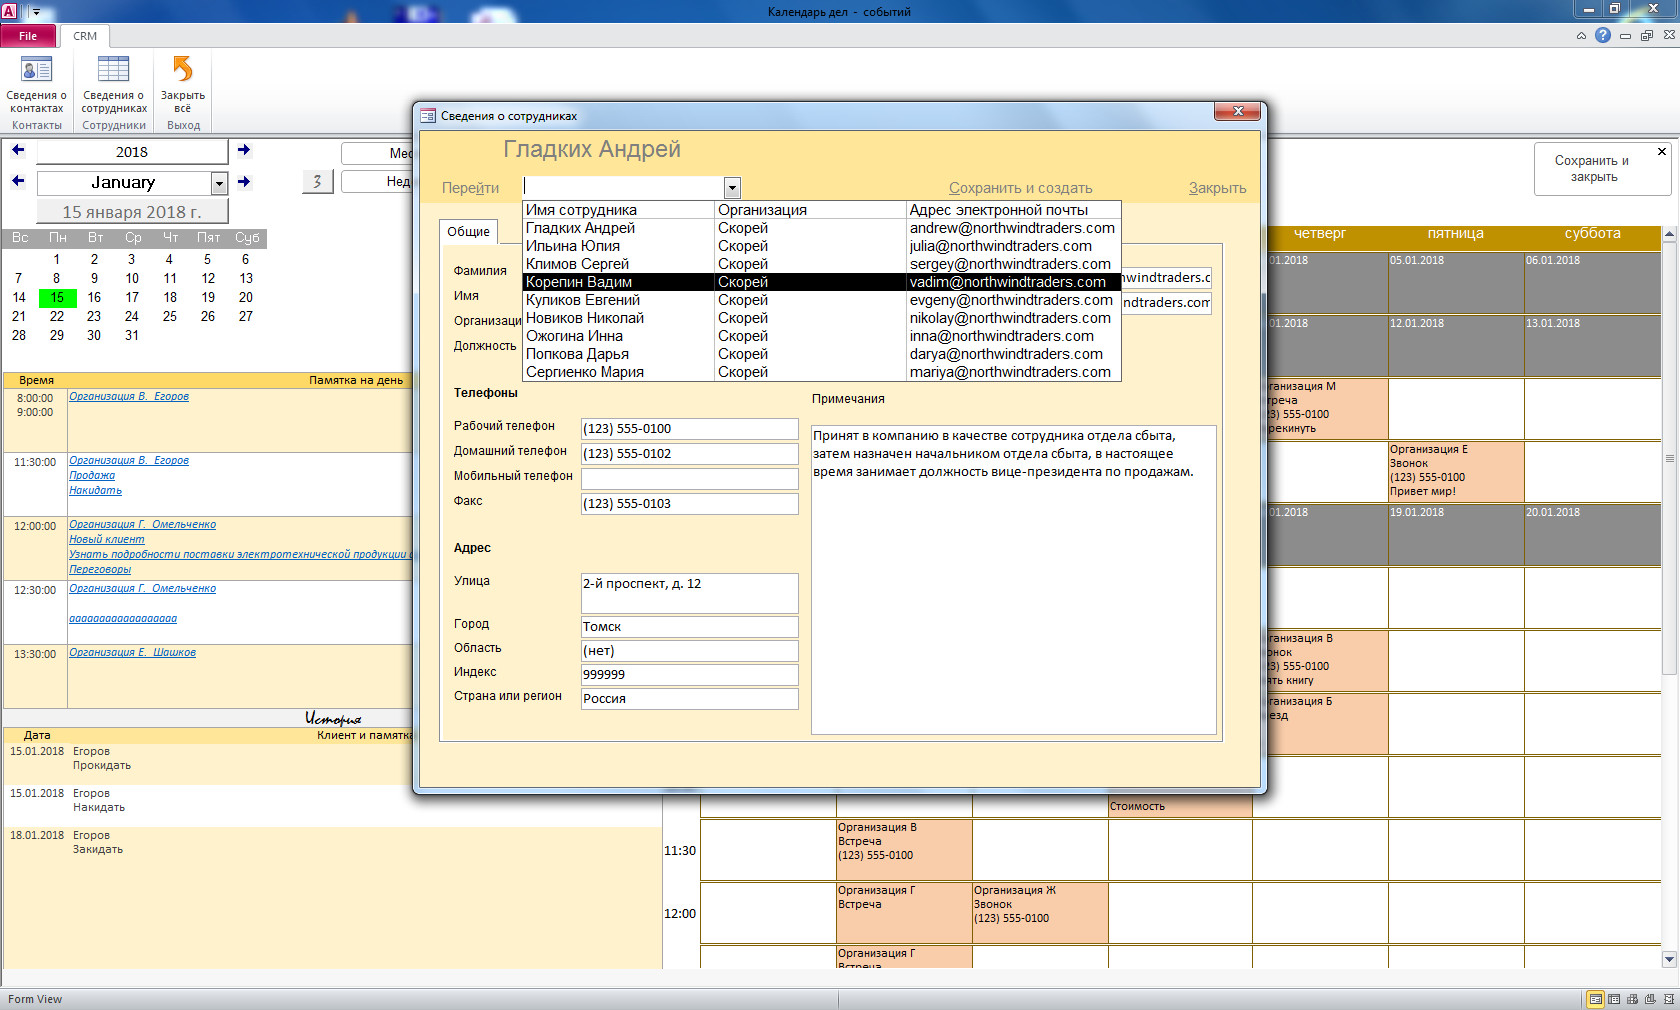Select Корепин Вадим in dropdown list
The image size is (1680, 1010).
tap(821, 282)
